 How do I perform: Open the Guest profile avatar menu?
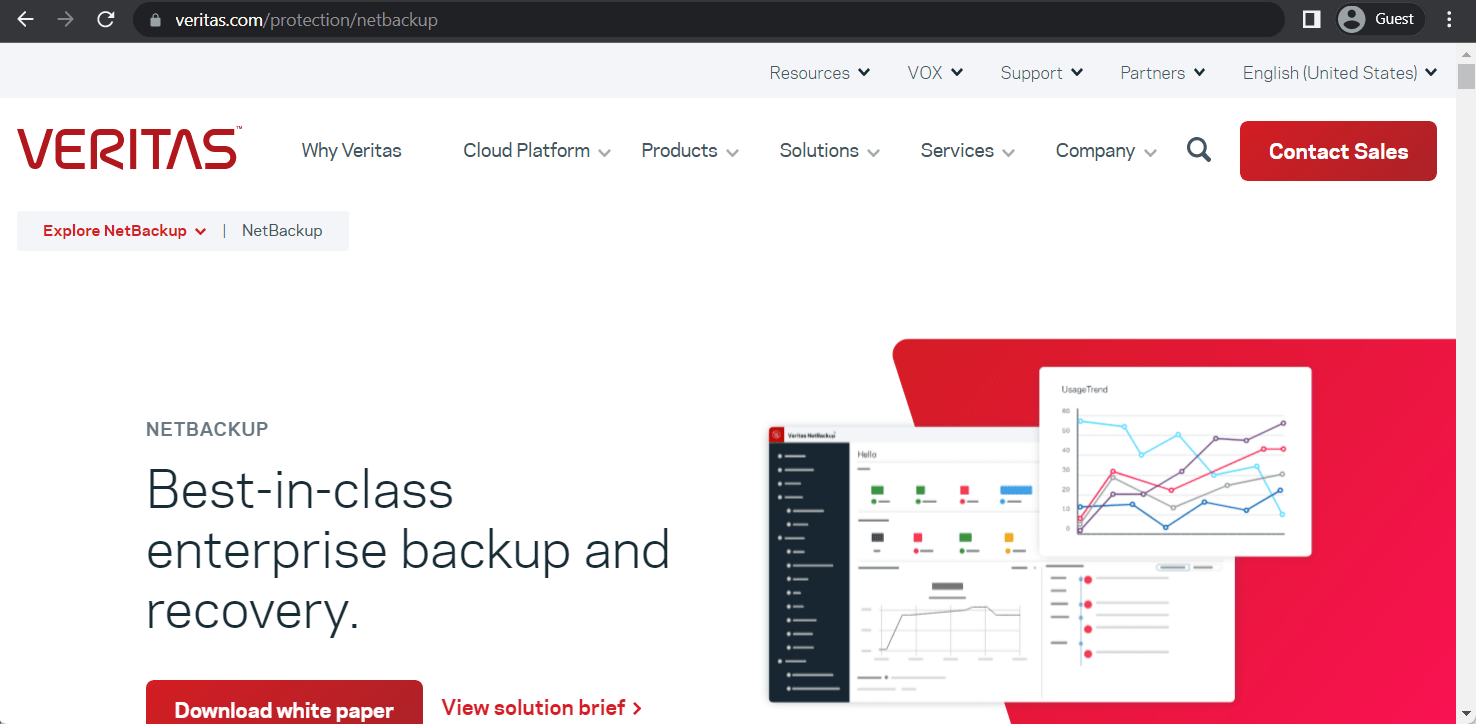1379,18
